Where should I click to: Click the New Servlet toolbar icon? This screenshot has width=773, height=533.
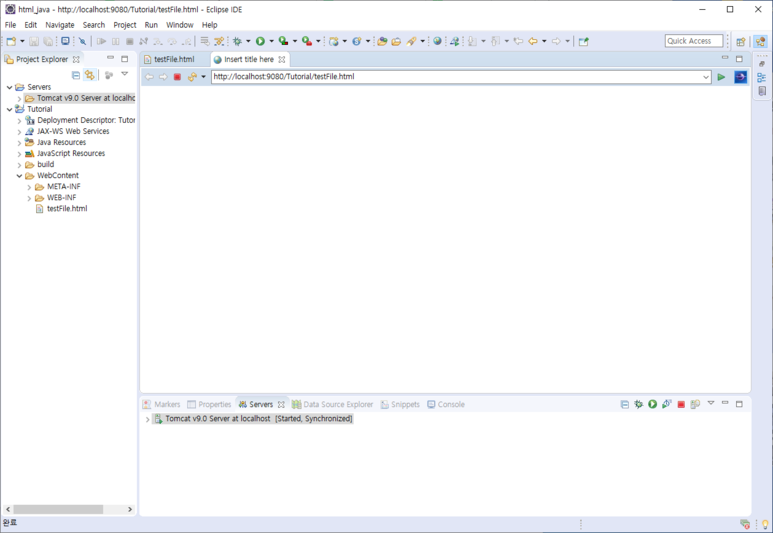pyautogui.click(x=357, y=41)
